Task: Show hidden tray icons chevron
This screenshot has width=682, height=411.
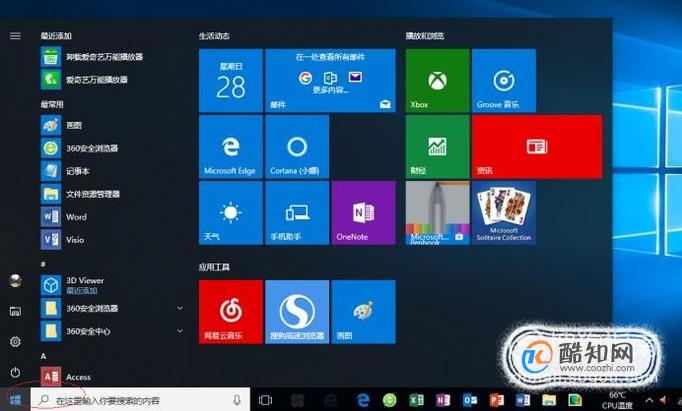Action: 649,400
